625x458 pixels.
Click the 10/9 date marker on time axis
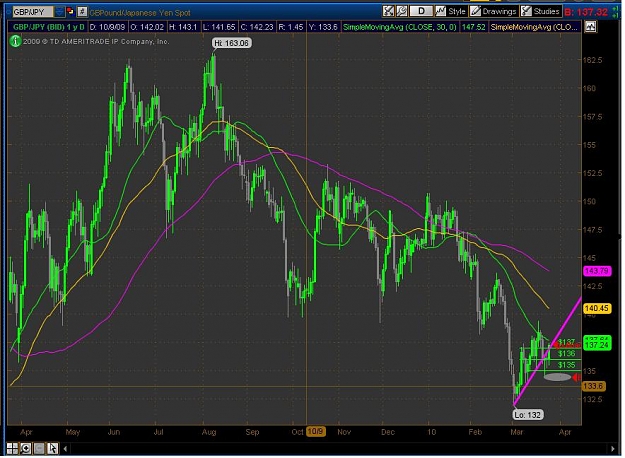click(315, 431)
